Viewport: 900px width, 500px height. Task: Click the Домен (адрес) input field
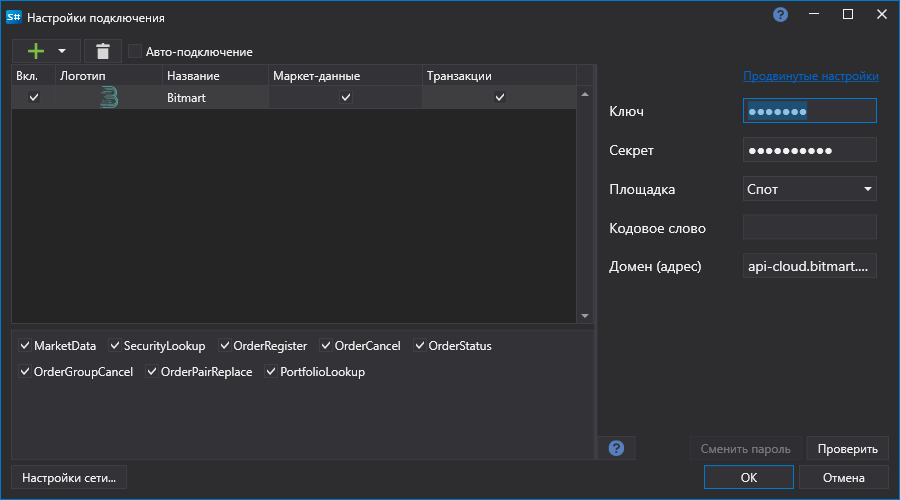[x=809, y=266]
